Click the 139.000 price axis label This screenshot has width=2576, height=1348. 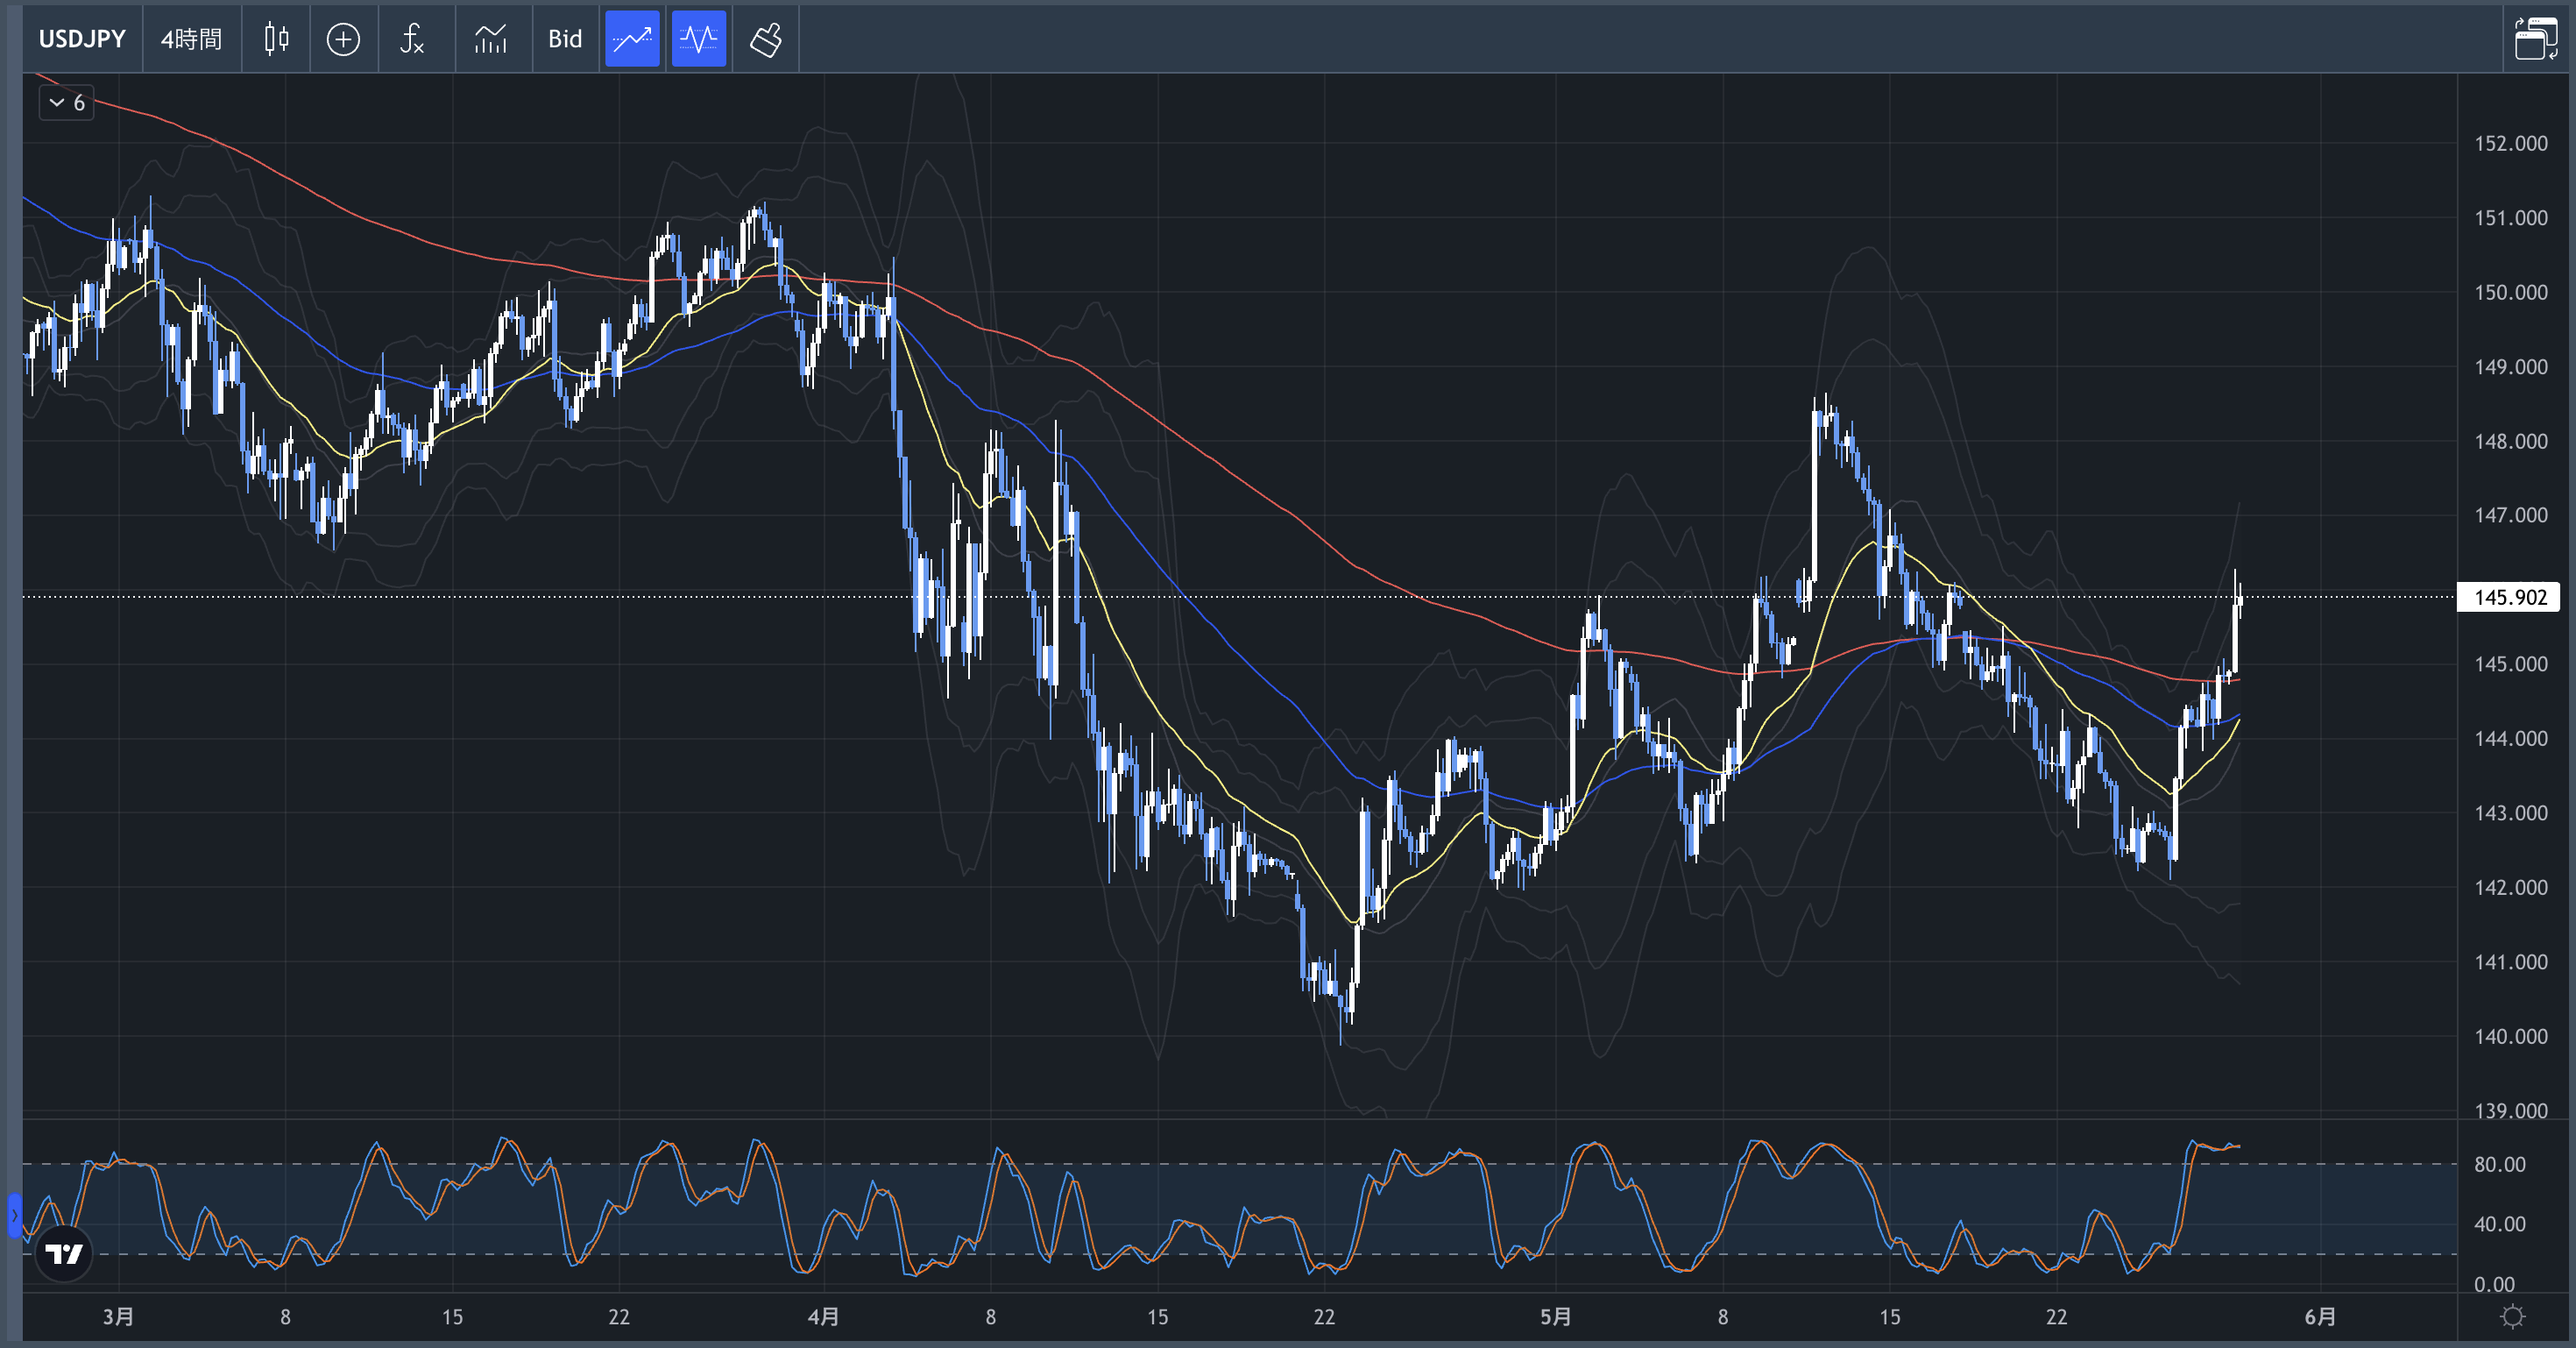[2510, 1110]
